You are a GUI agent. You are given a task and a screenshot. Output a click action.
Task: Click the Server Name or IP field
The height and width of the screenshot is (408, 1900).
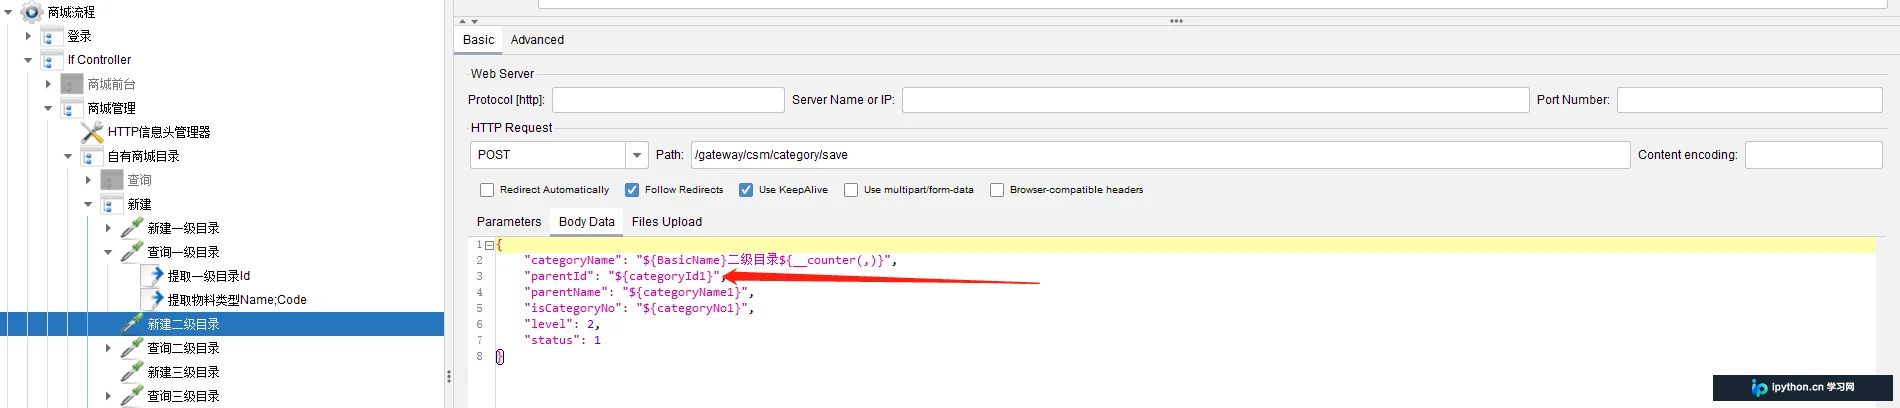1216,100
